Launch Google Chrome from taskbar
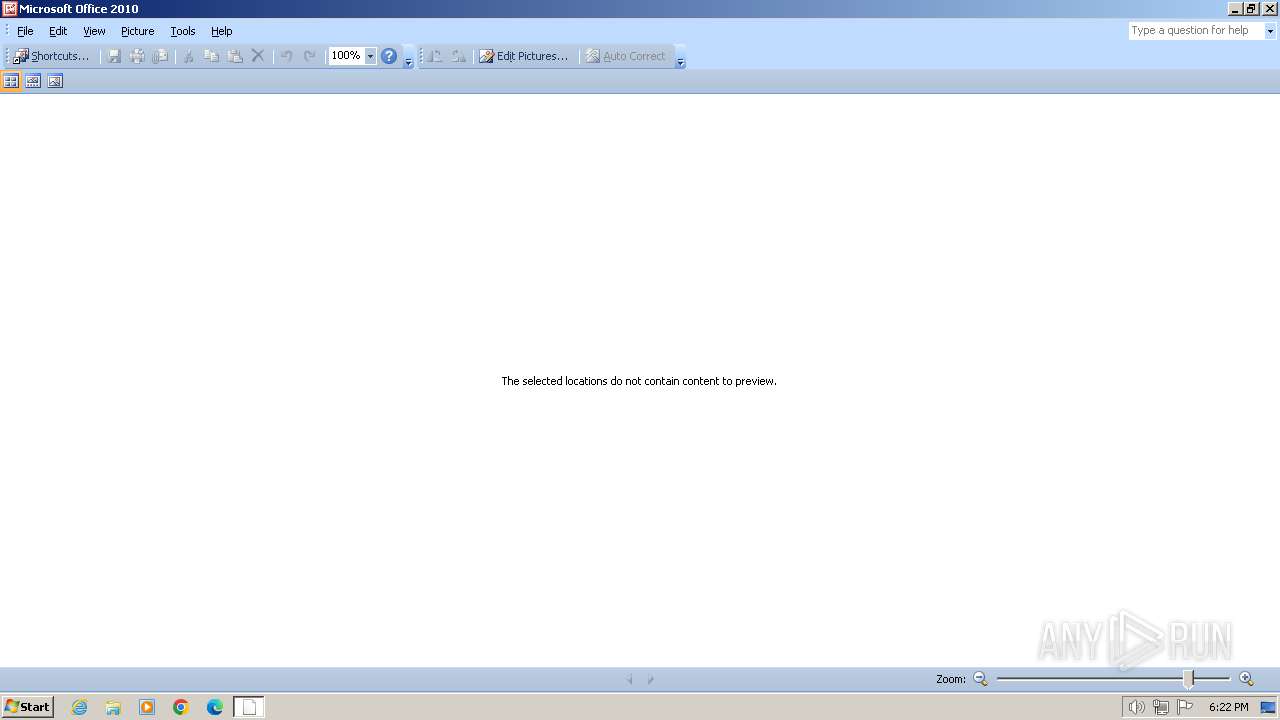Screen dimensions: 1280x720 coord(181,707)
